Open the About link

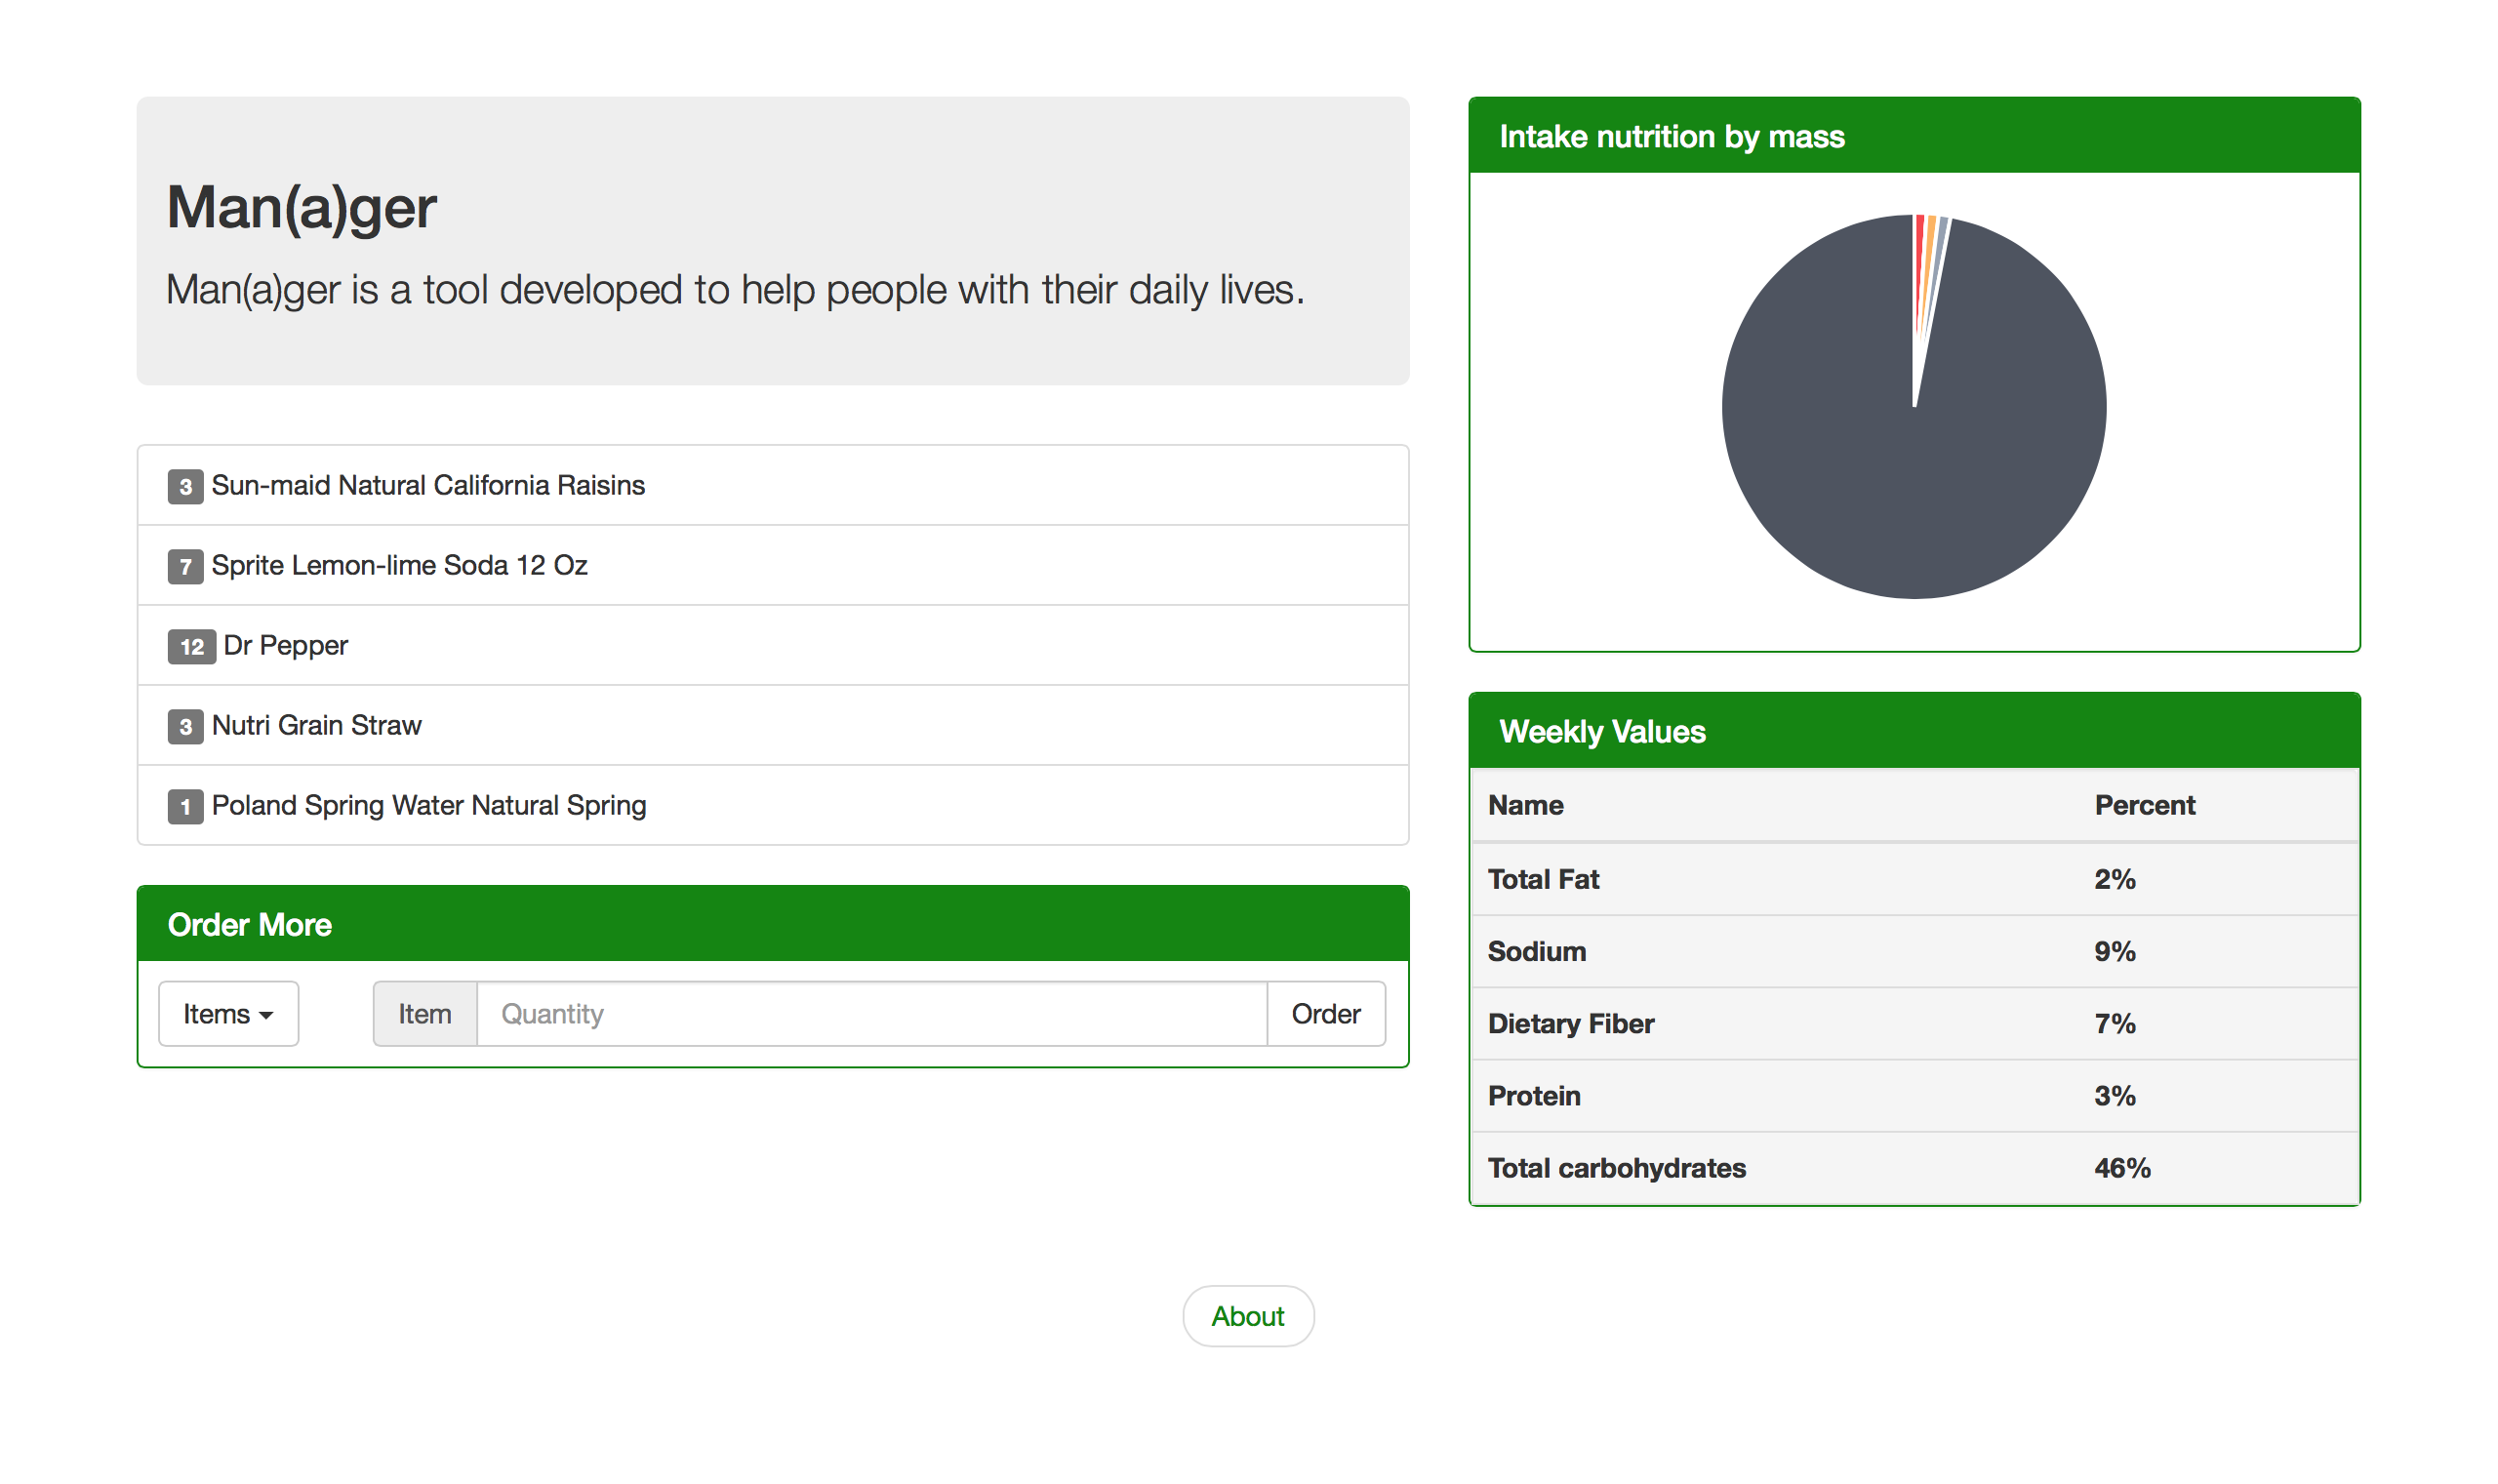point(1247,1316)
